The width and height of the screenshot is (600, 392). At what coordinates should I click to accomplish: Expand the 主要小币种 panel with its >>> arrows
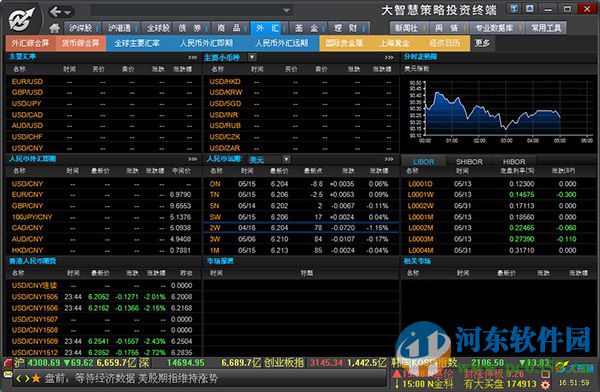click(x=389, y=57)
